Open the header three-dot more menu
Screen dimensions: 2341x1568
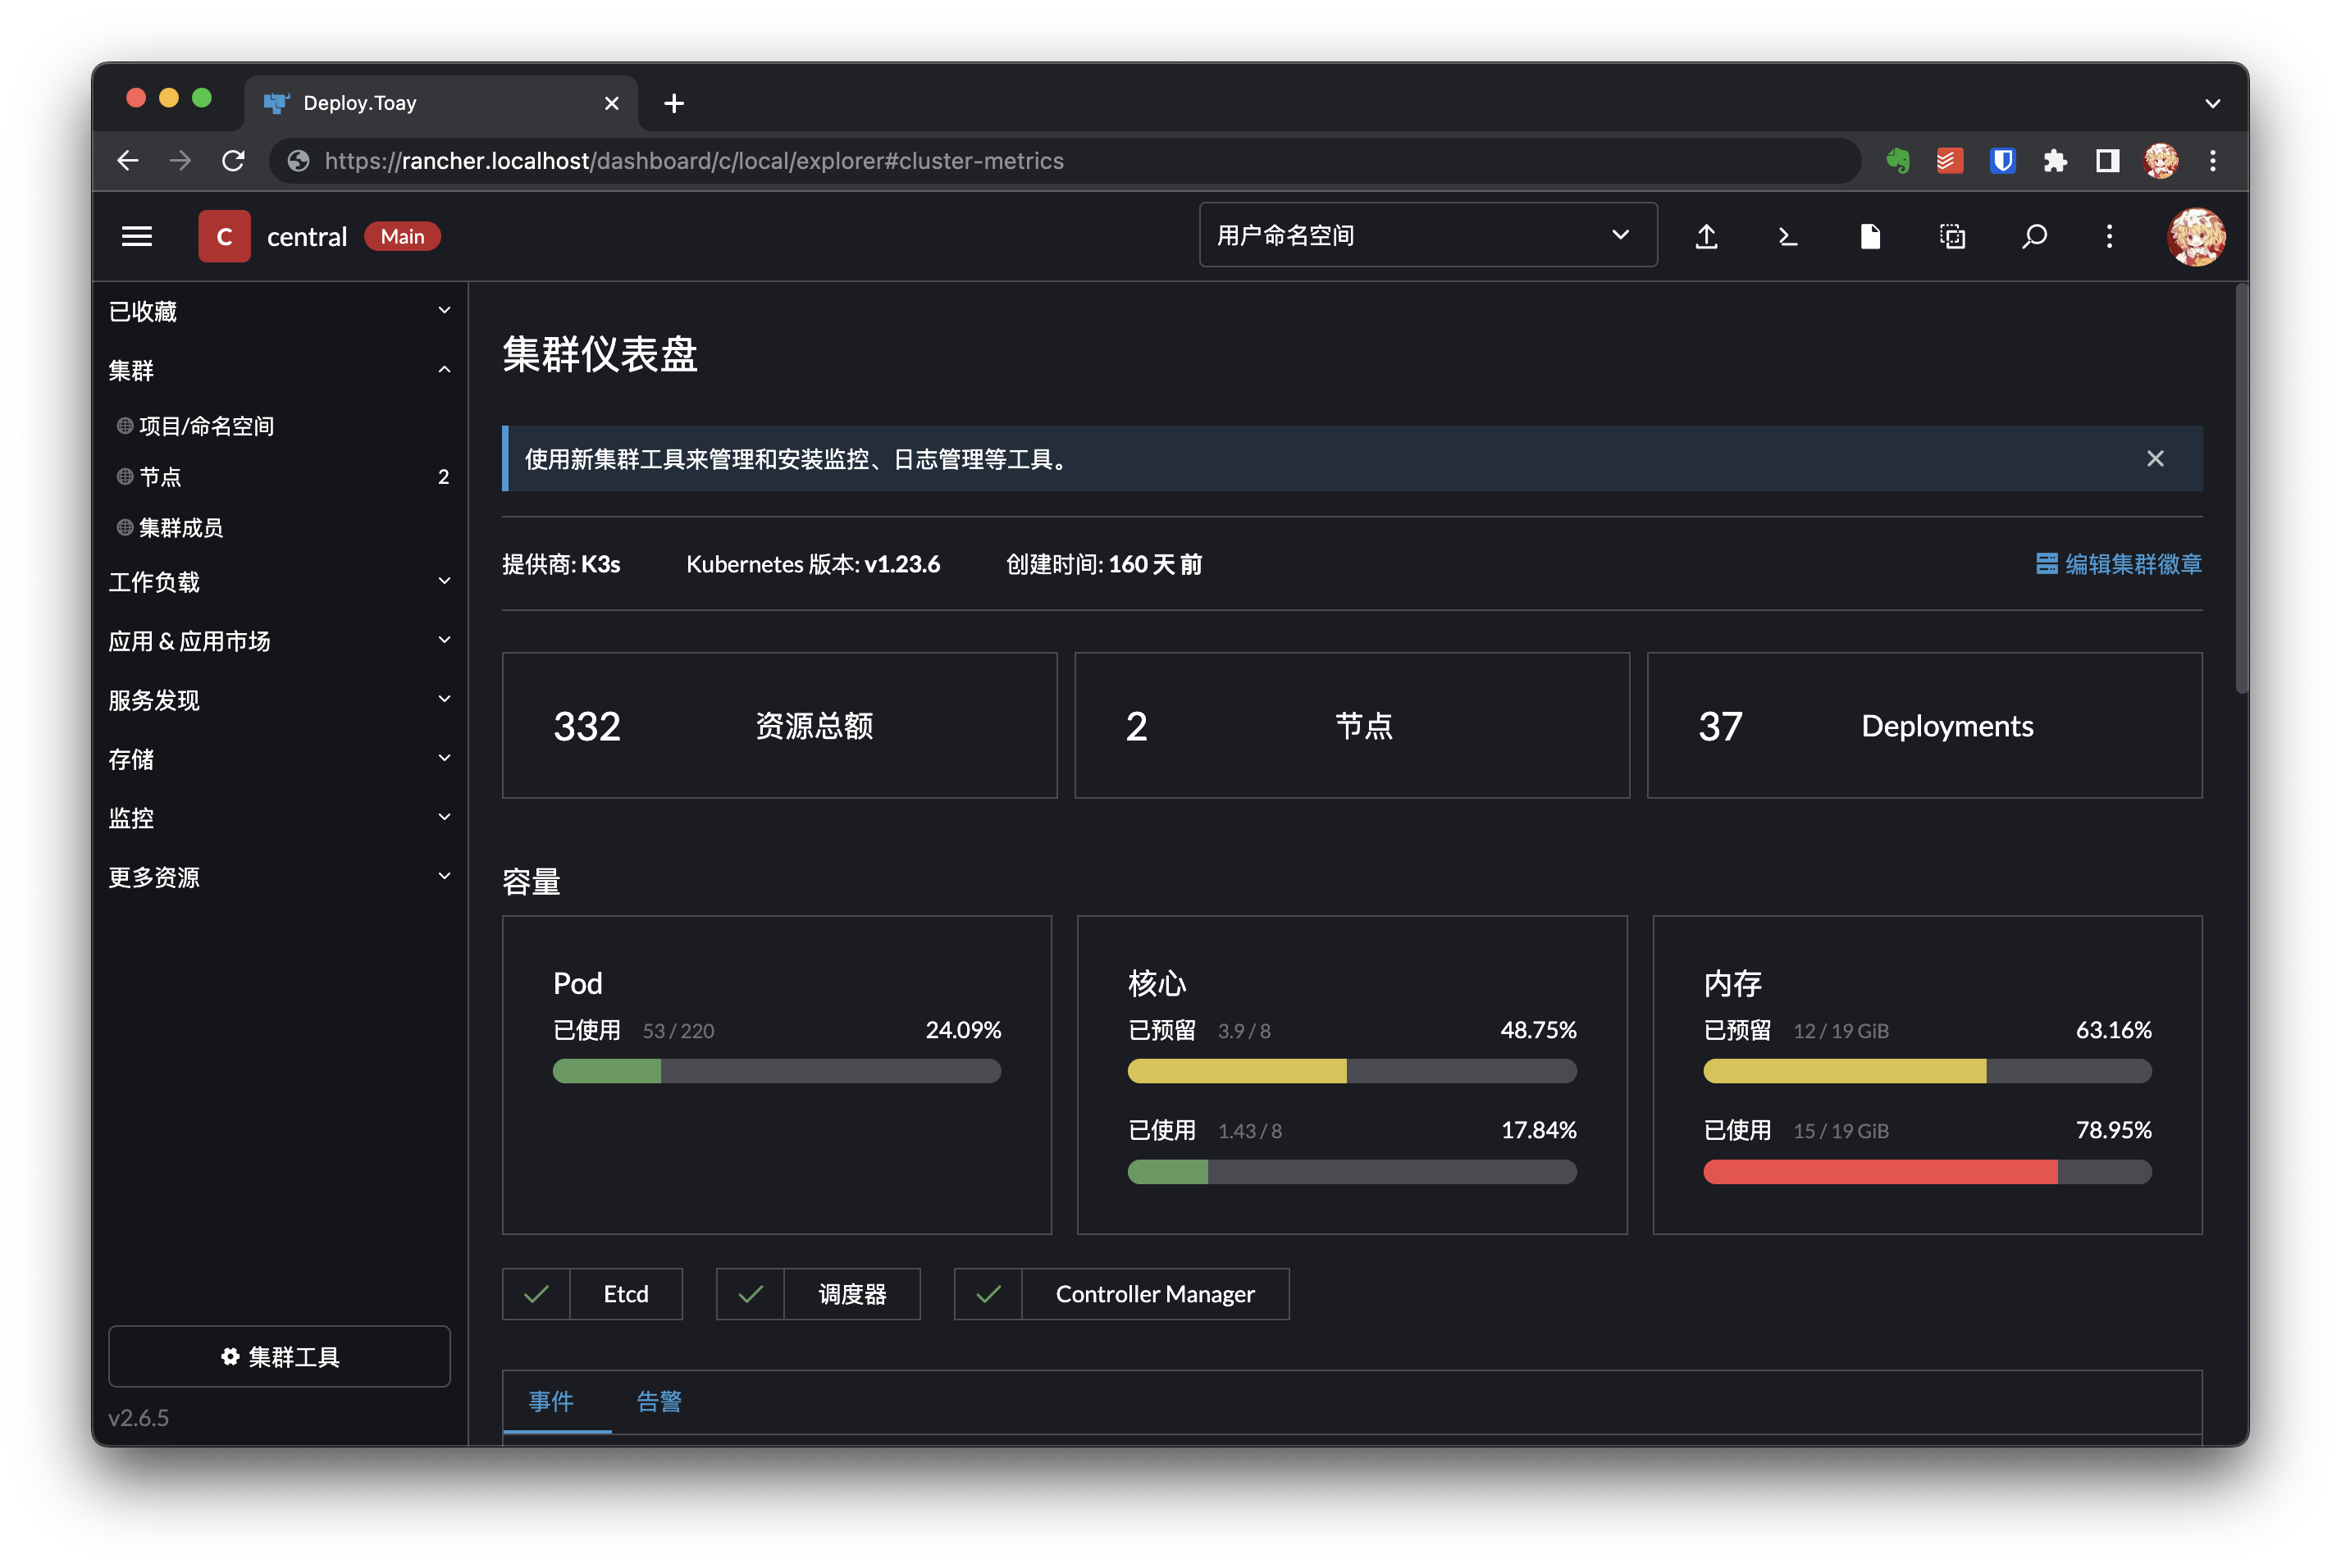[x=2110, y=237]
